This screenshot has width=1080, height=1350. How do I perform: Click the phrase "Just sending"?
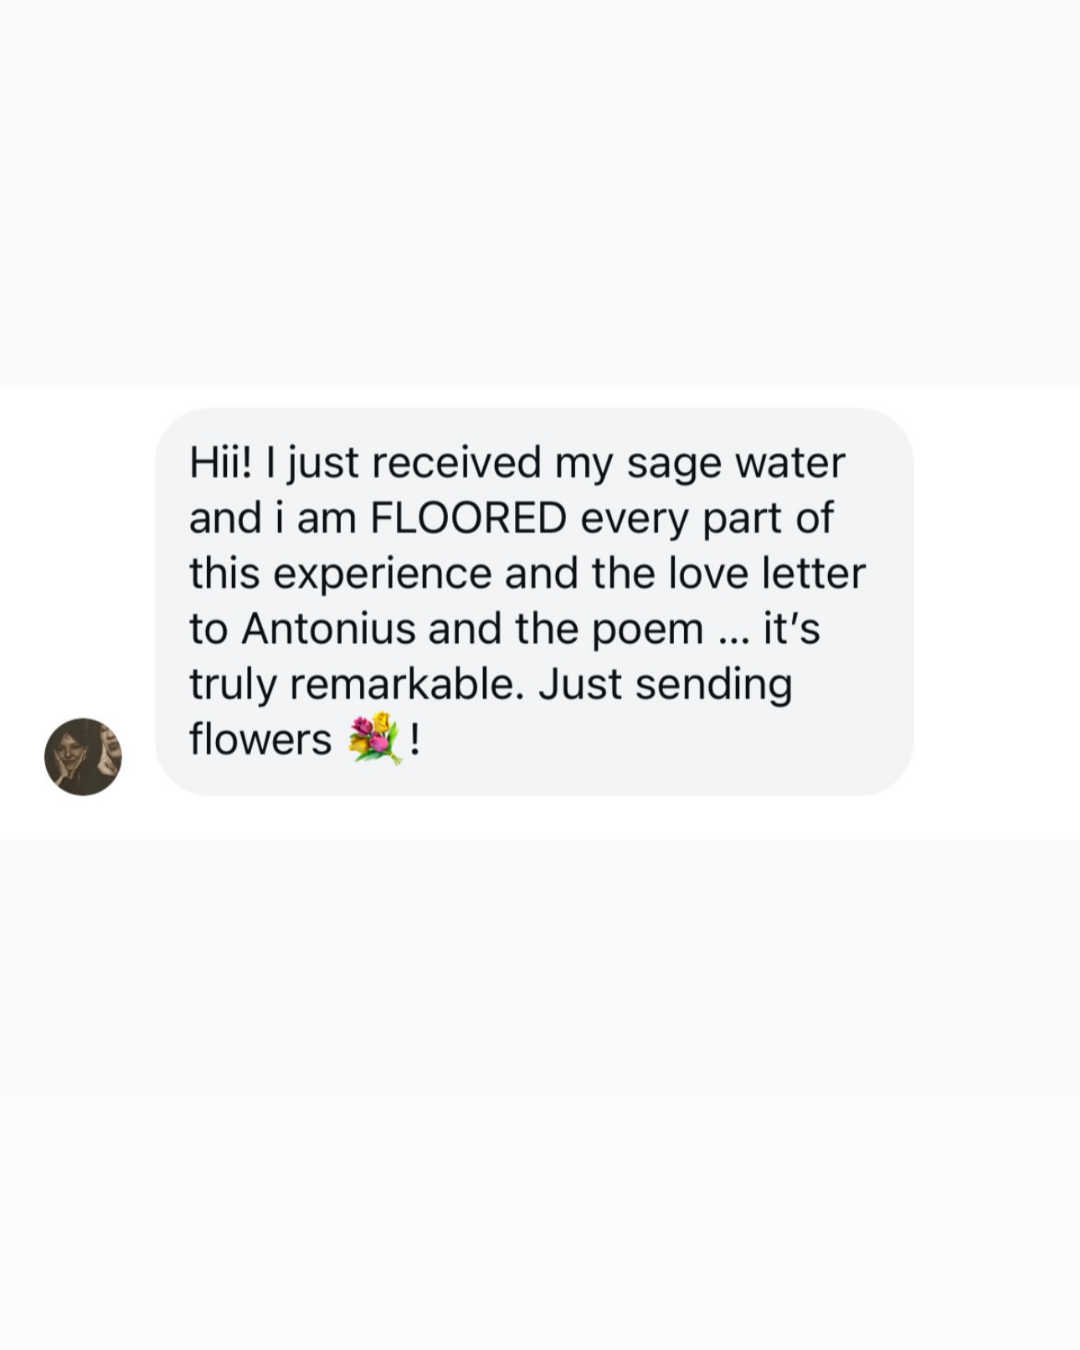(x=665, y=685)
